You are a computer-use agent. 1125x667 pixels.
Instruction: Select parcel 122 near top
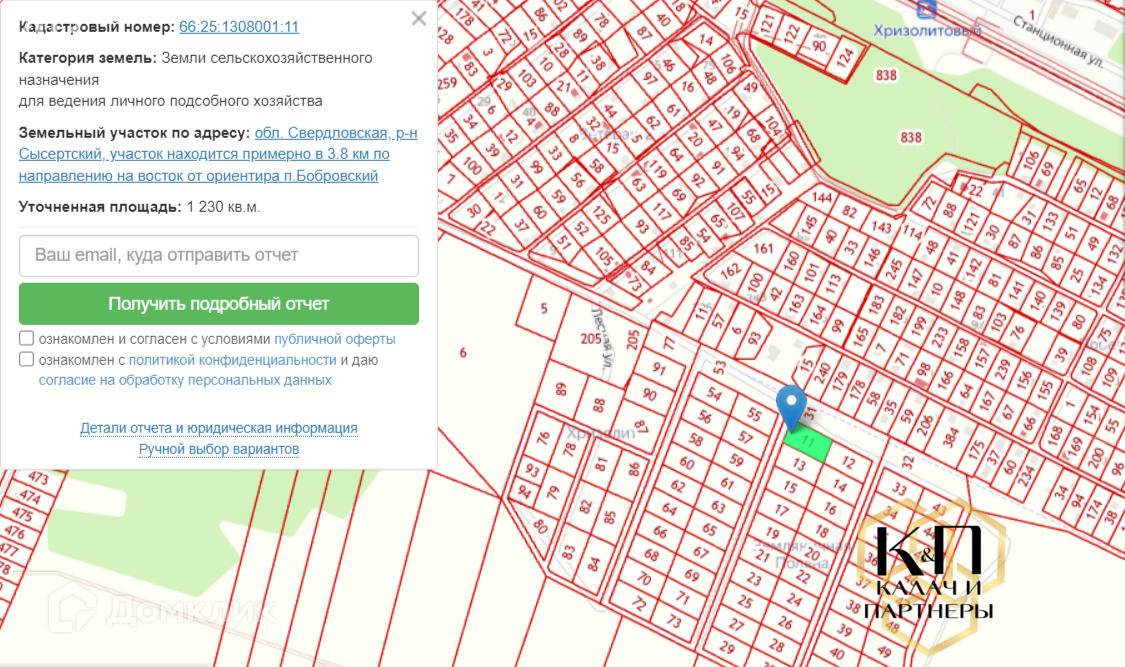pos(792,32)
